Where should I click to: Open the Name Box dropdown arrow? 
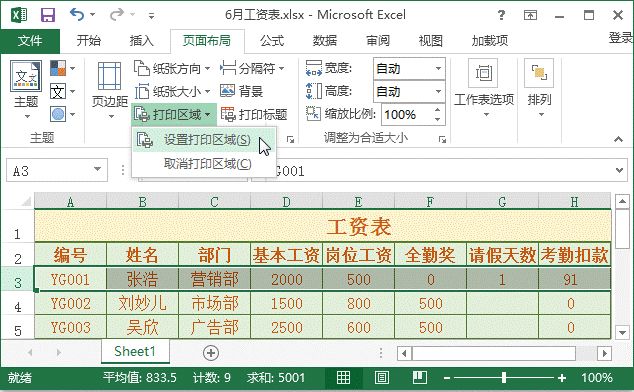point(97,170)
